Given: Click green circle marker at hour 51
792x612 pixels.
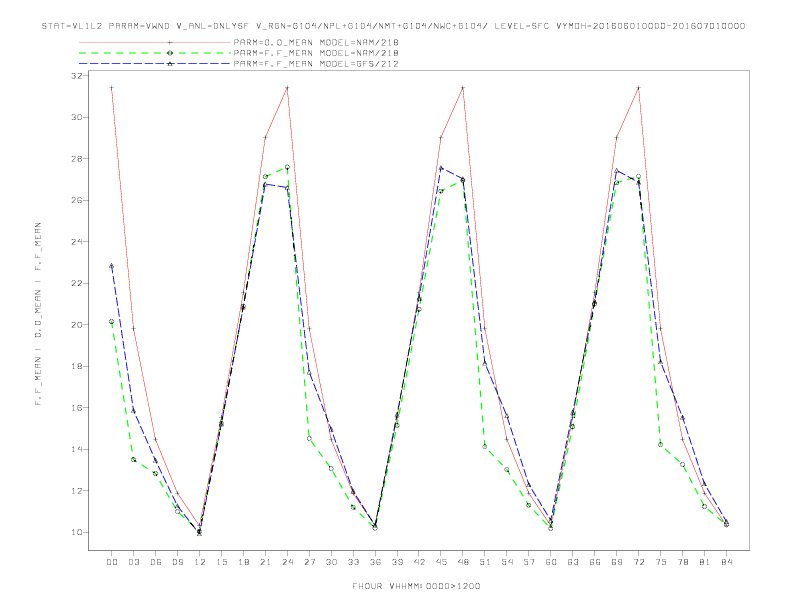Looking at the screenshot, I should click(485, 446).
